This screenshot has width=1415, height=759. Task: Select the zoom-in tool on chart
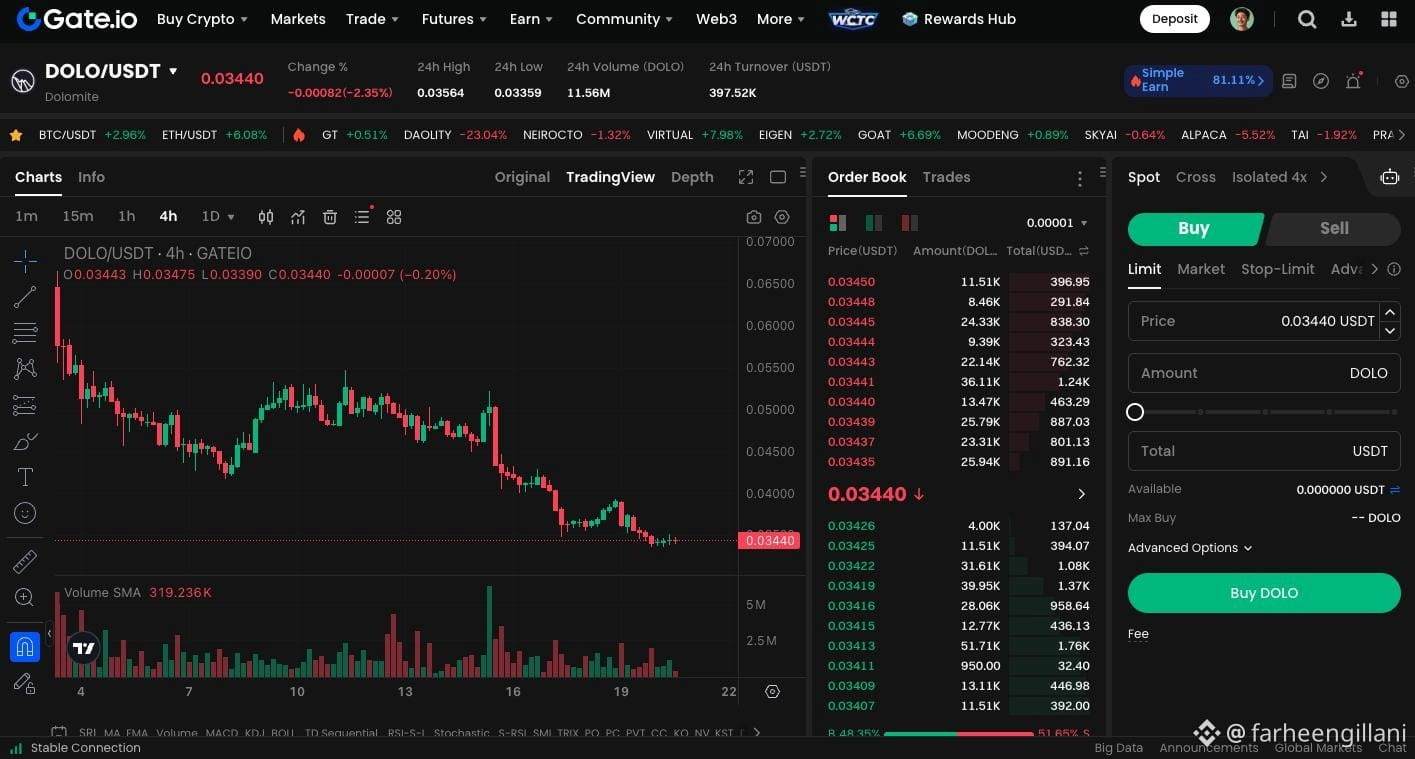pyautogui.click(x=25, y=598)
